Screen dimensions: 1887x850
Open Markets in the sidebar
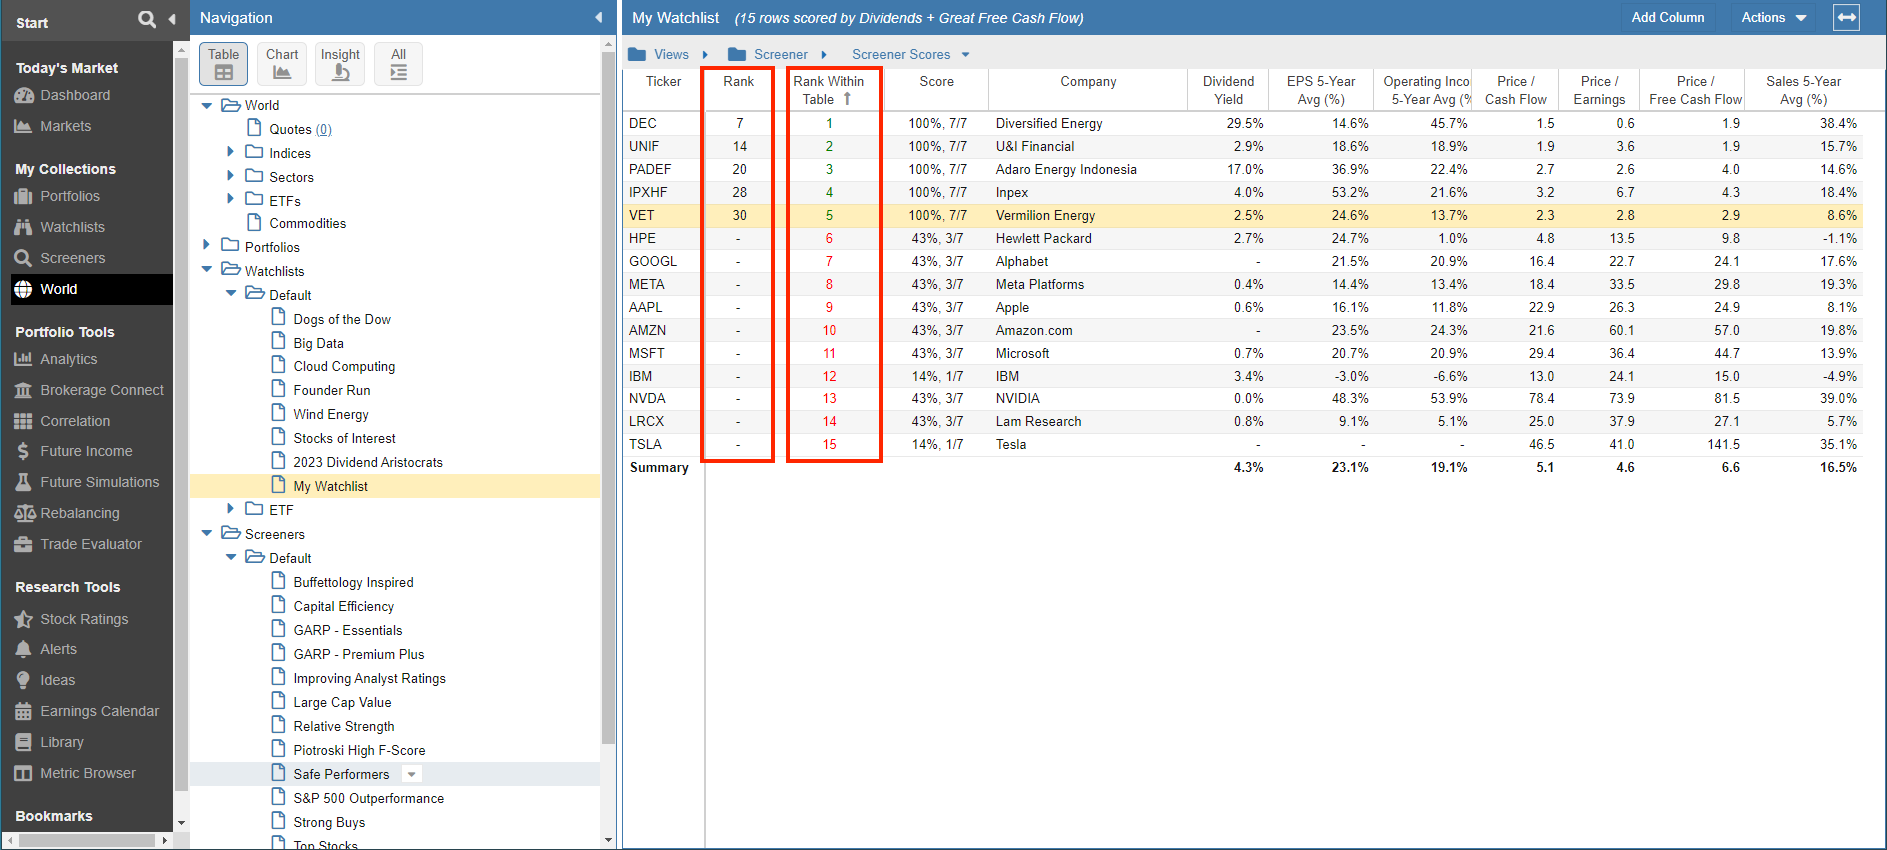click(x=65, y=126)
